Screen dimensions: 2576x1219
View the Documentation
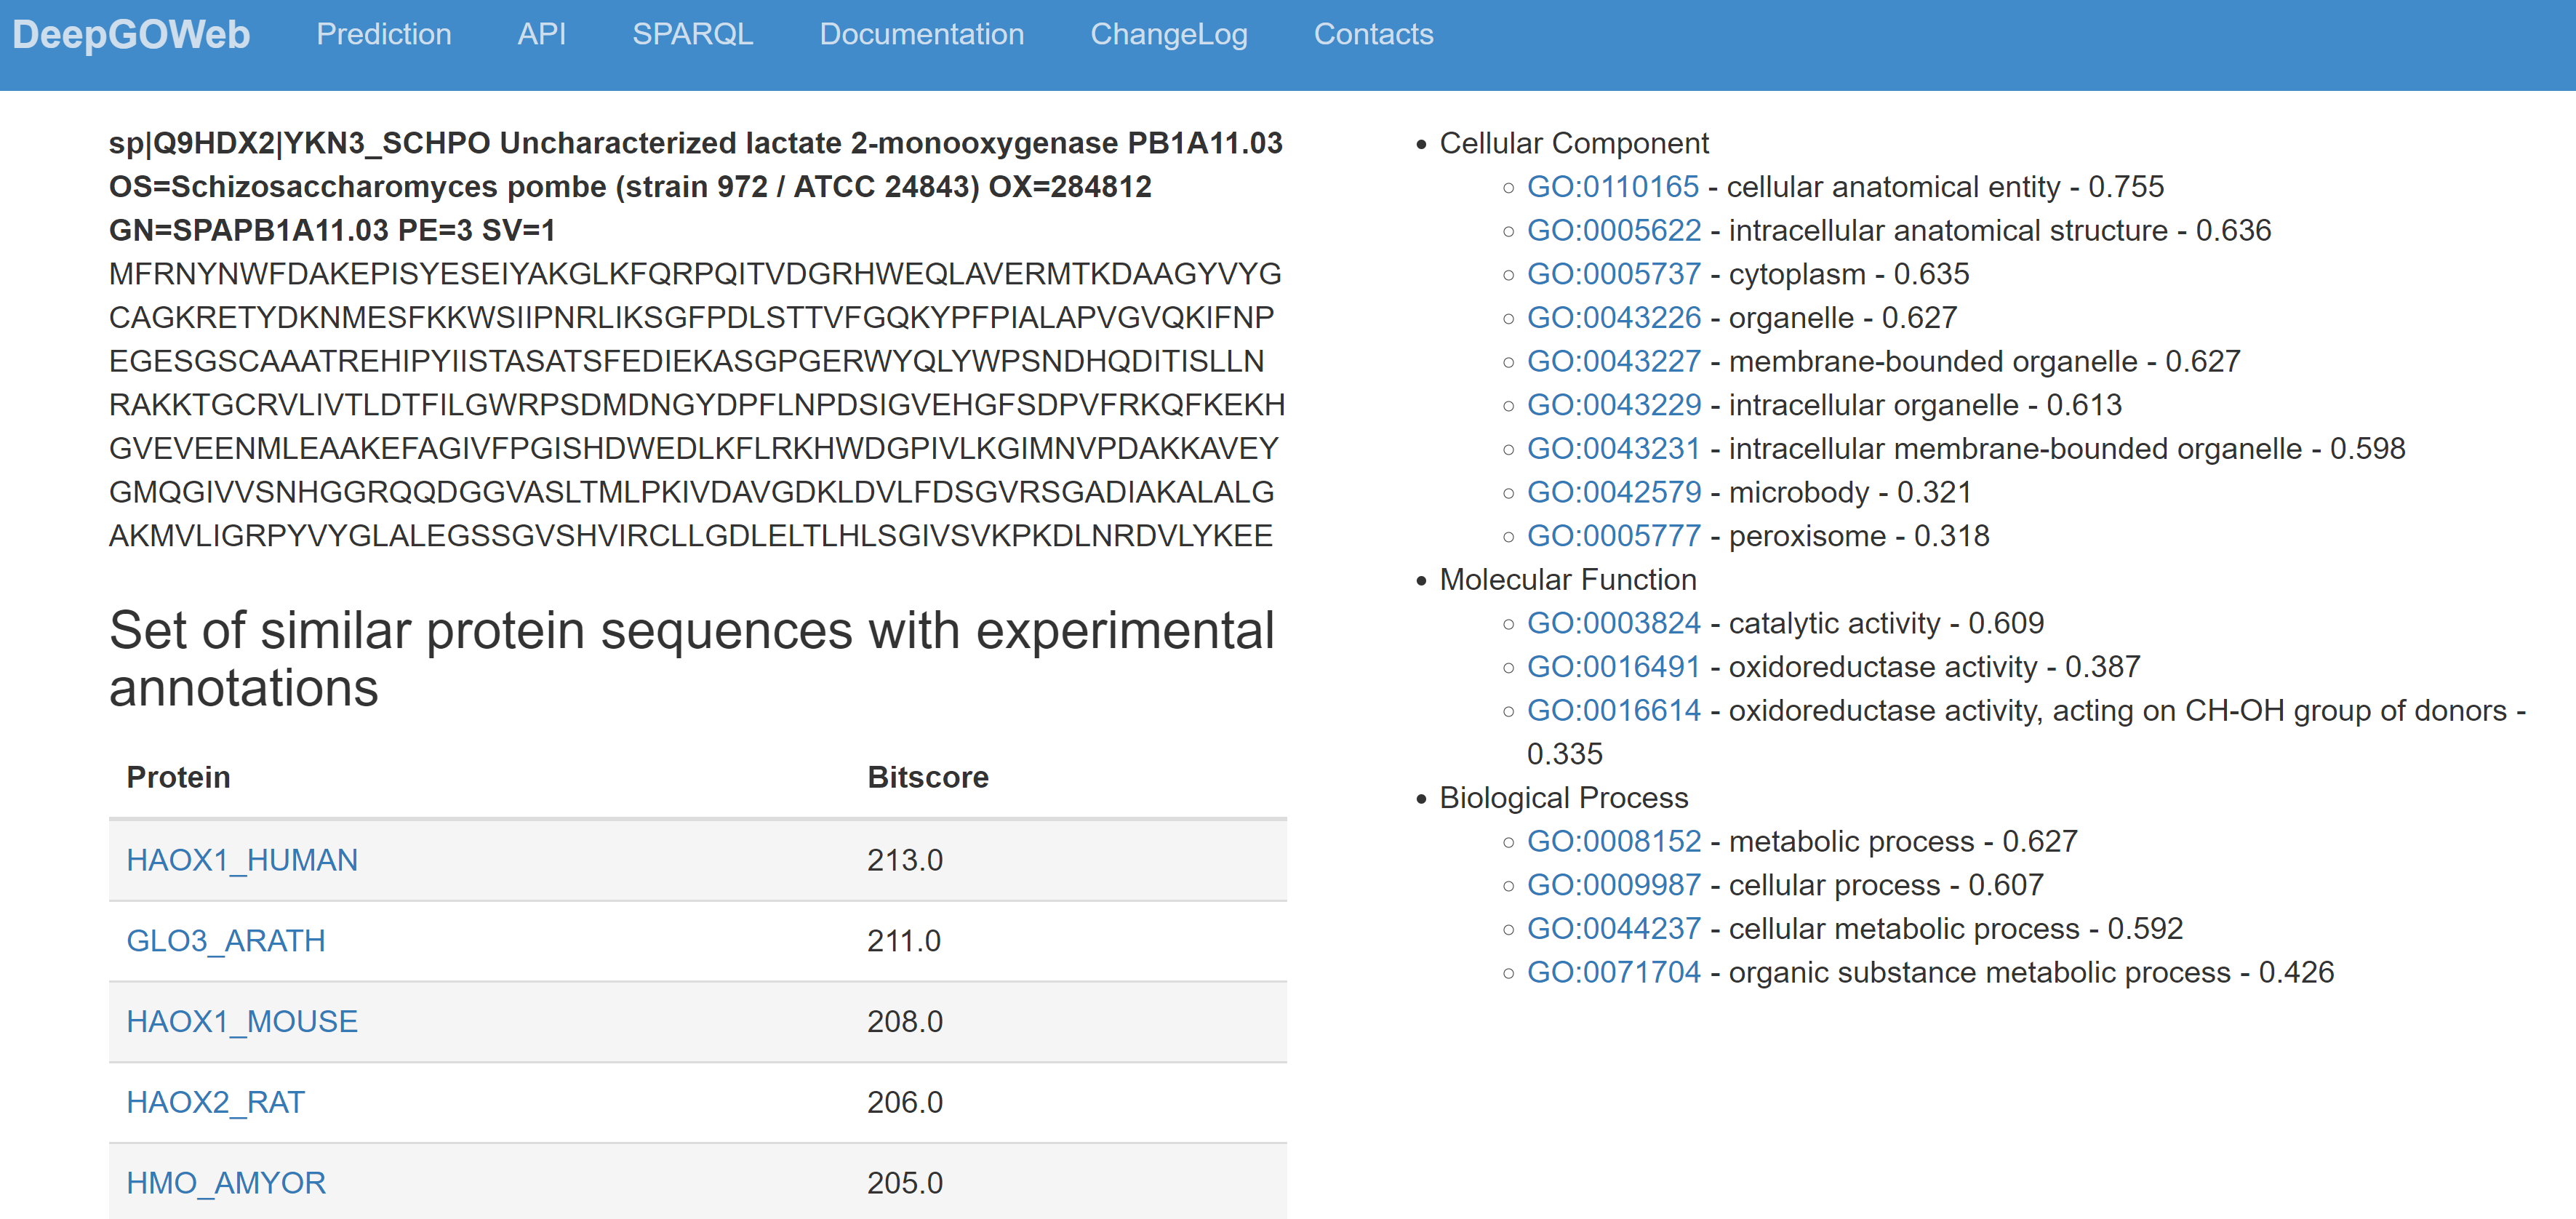(921, 34)
